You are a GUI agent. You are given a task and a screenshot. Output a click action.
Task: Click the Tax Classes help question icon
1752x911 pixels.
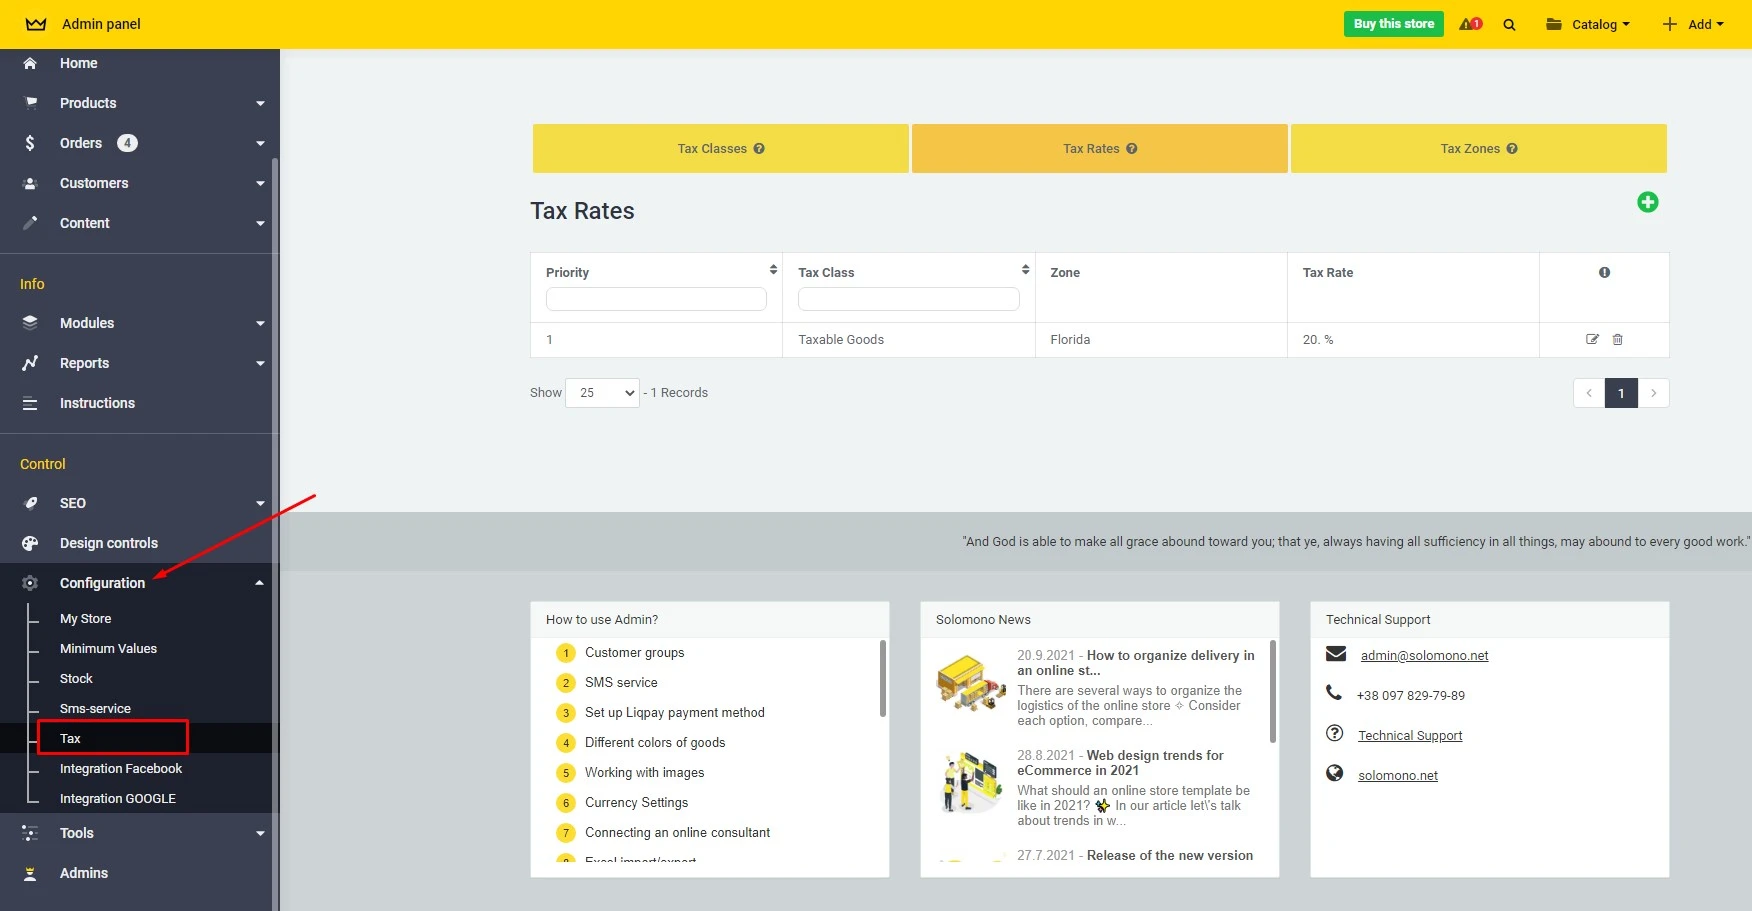759,149
